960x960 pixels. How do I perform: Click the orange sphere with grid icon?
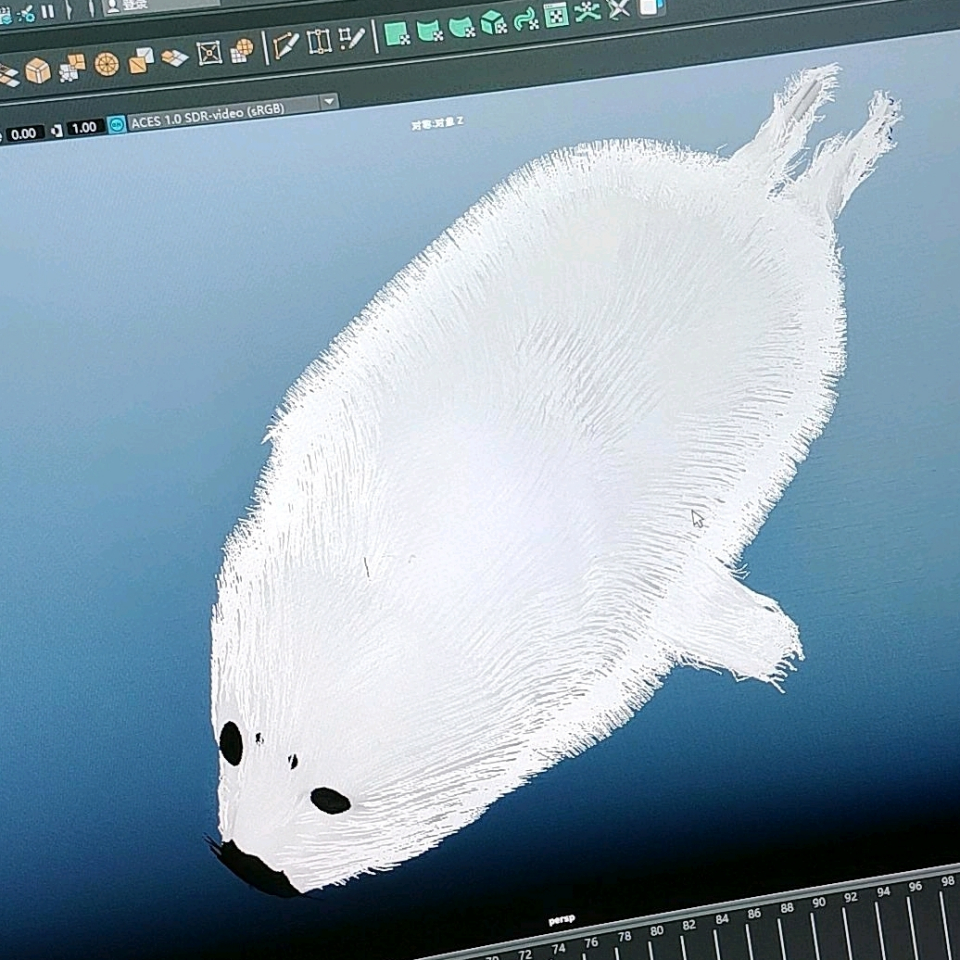242,50
